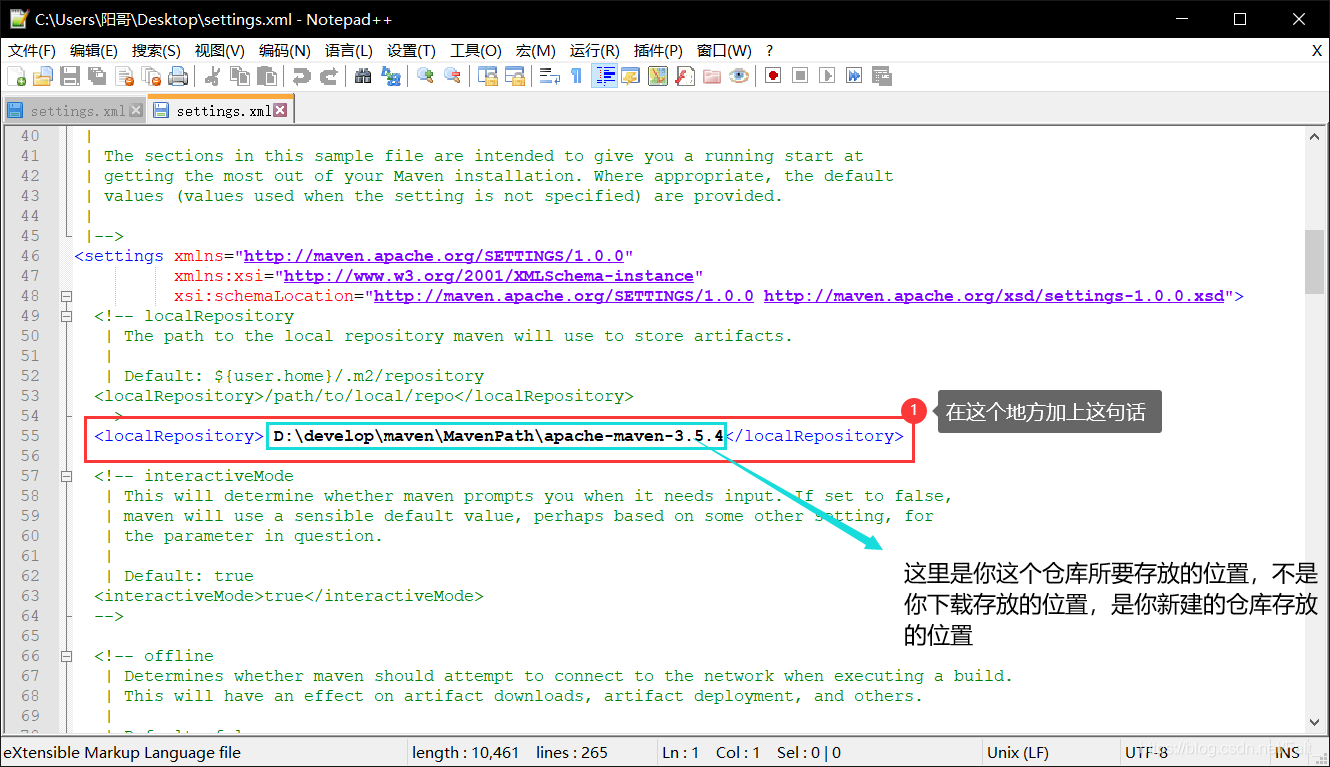Redo the edit with the Redo arrow
Screen dimensions: 1330x767
coord(328,76)
